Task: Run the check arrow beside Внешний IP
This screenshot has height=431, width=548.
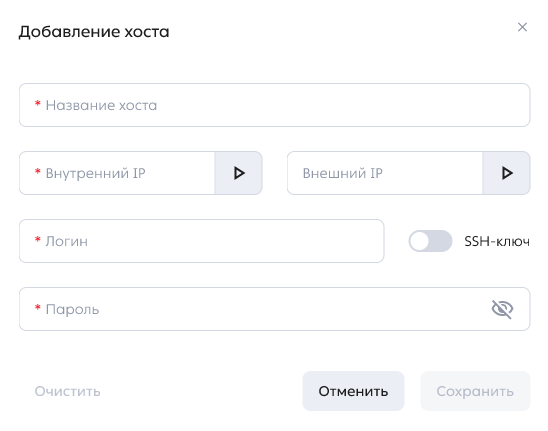Action: [x=506, y=173]
